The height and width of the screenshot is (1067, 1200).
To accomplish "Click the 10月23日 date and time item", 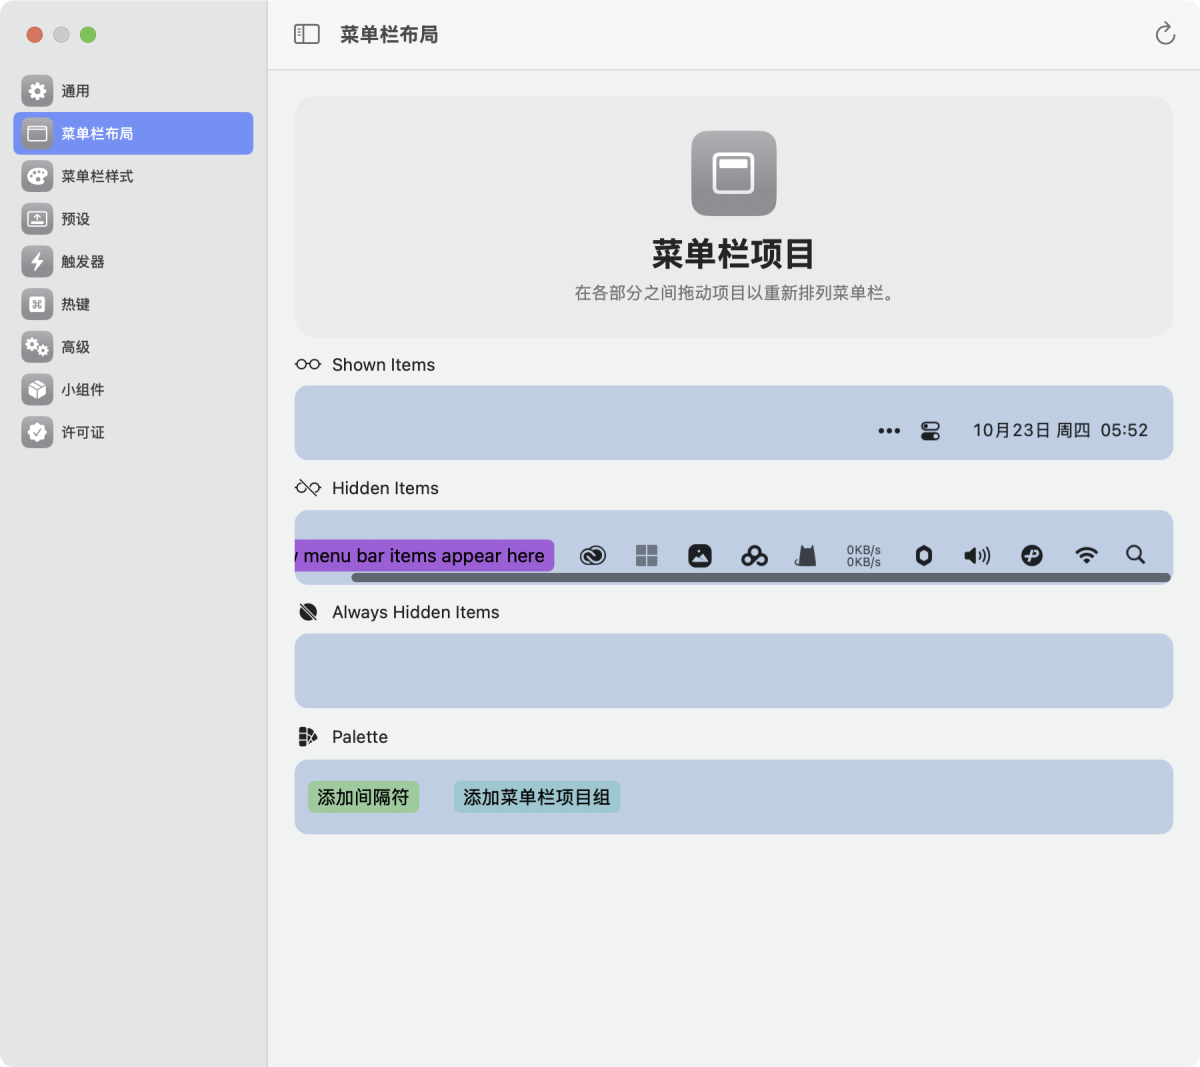I will tap(1060, 430).
